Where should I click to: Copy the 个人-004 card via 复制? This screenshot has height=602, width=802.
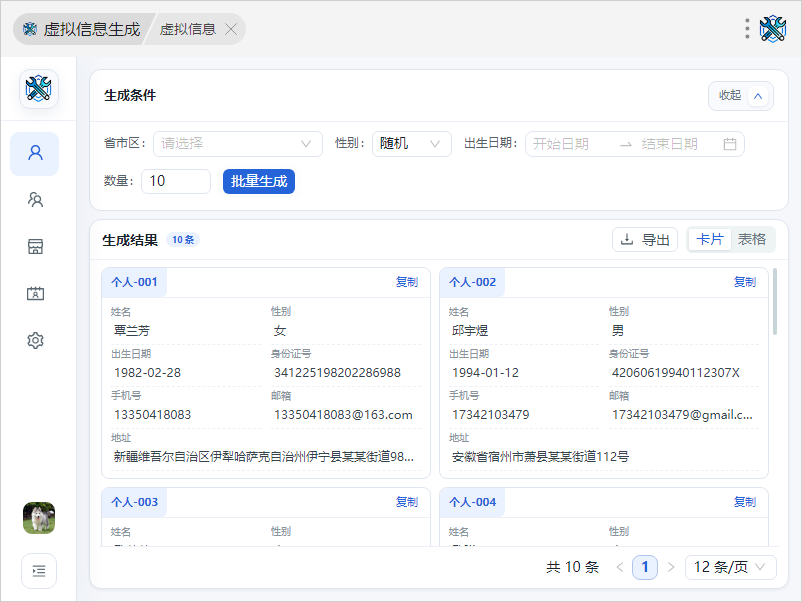coord(745,502)
